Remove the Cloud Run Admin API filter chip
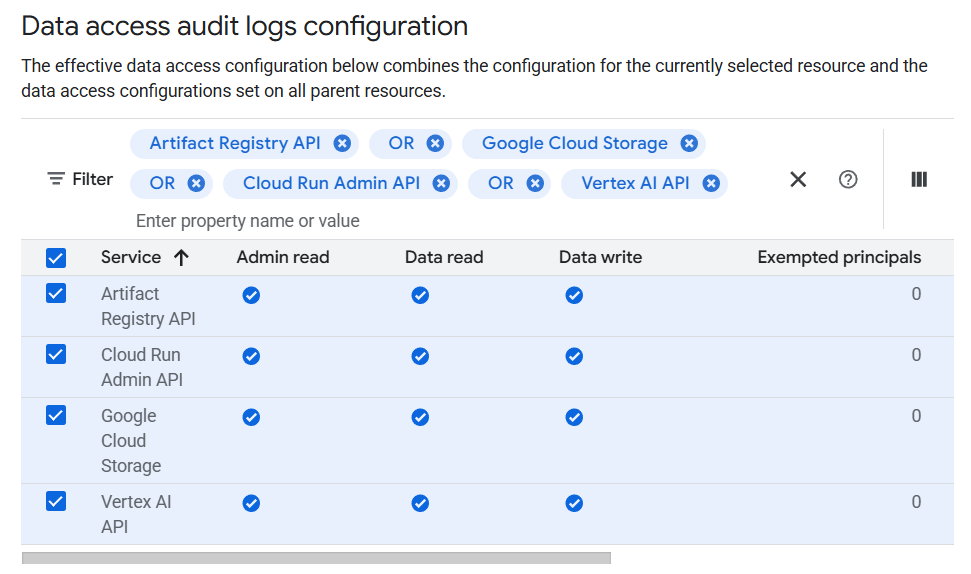 click(x=441, y=183)
